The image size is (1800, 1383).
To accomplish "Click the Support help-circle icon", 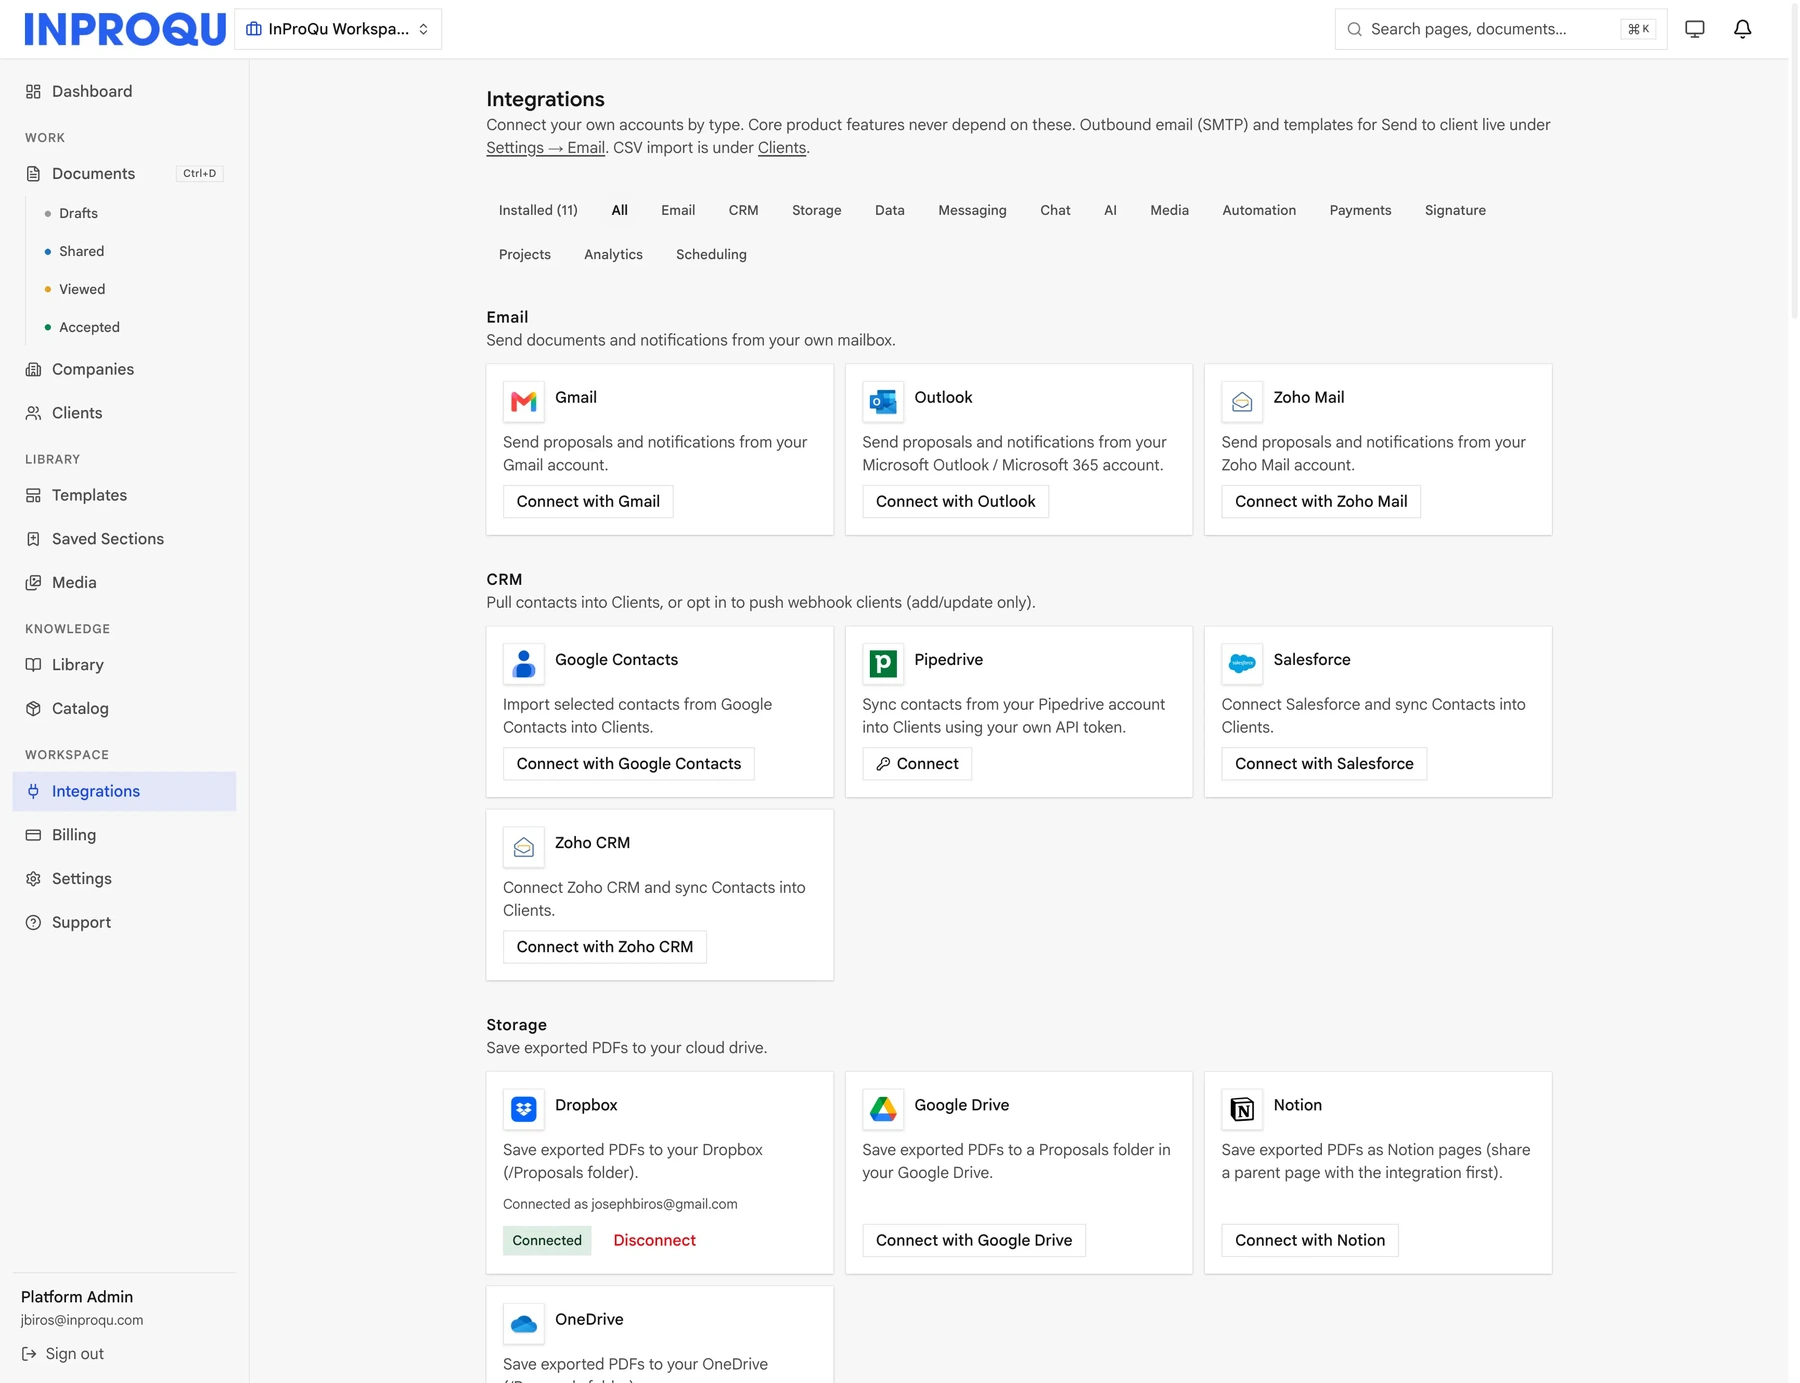I will [x=33, y=923].
